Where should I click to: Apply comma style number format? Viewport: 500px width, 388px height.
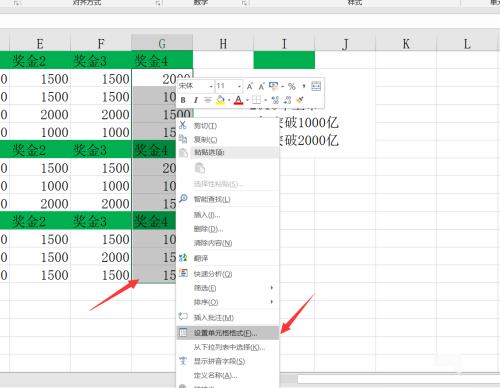point(304,86)
